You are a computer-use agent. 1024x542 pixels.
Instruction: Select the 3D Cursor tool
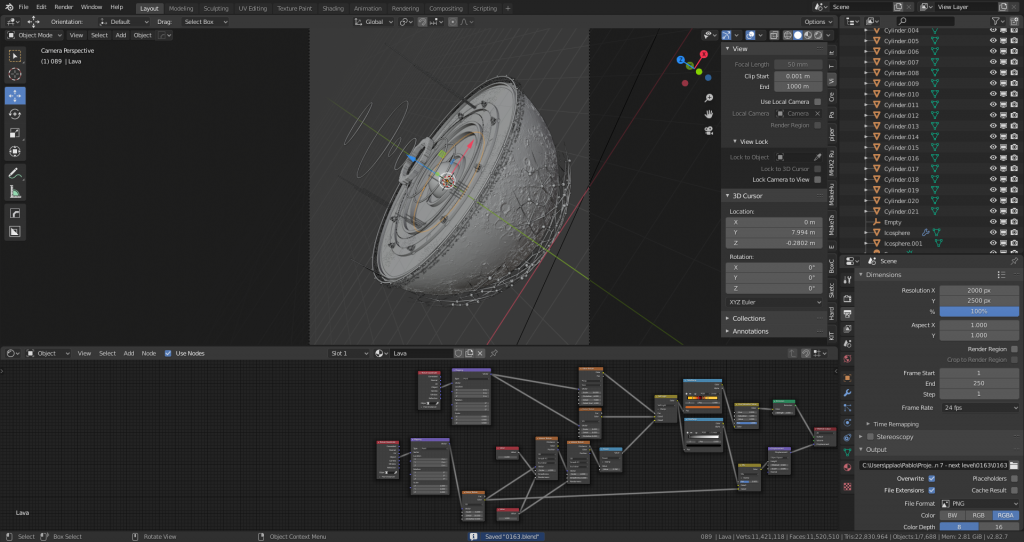(15, 74)
